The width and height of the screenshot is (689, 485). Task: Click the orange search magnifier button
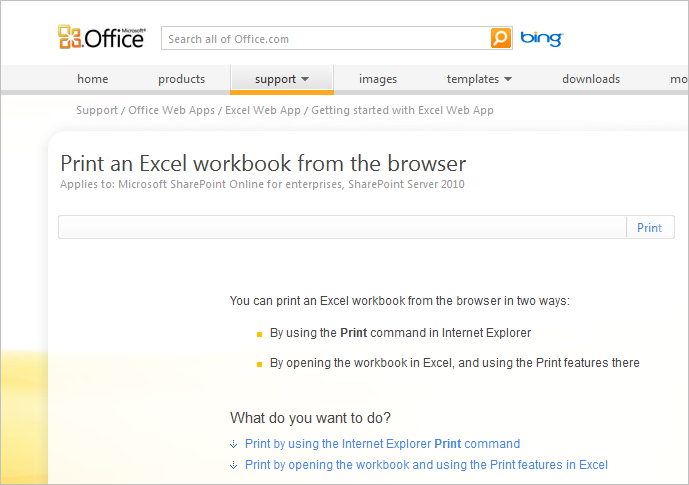click(x=500, y=38)
